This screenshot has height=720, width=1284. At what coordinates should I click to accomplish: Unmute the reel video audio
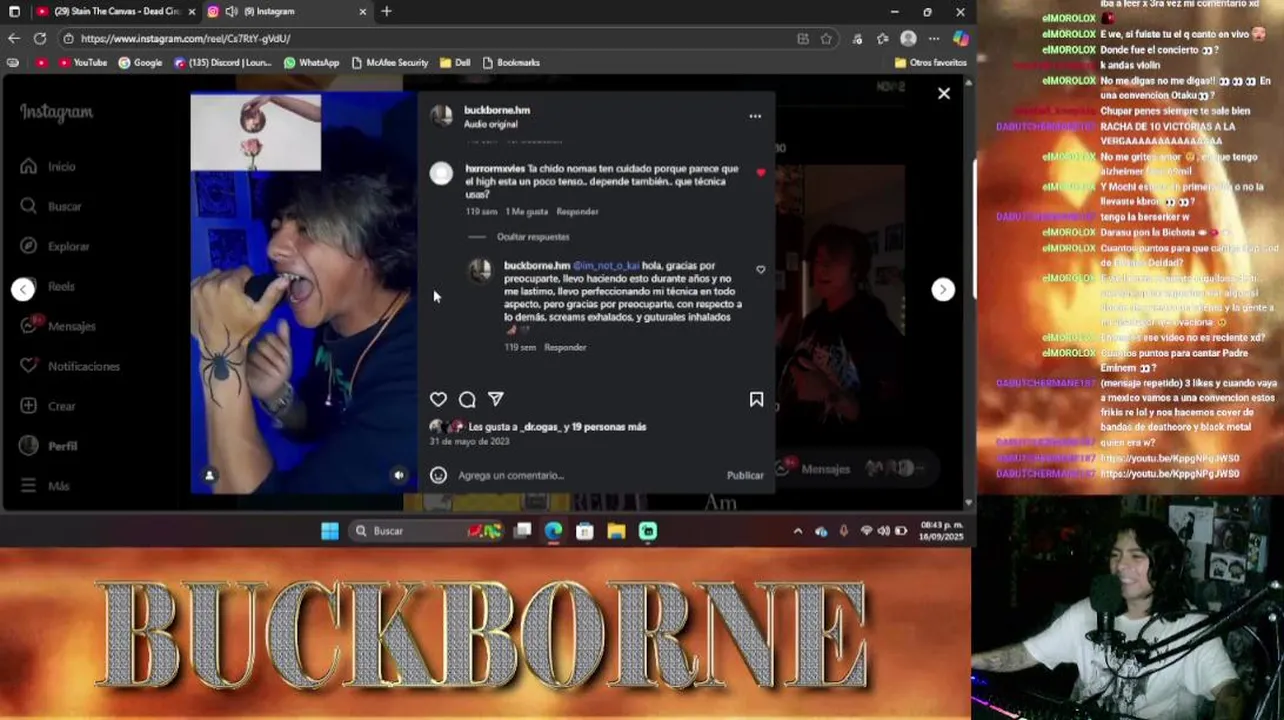(x=399, y=475)
